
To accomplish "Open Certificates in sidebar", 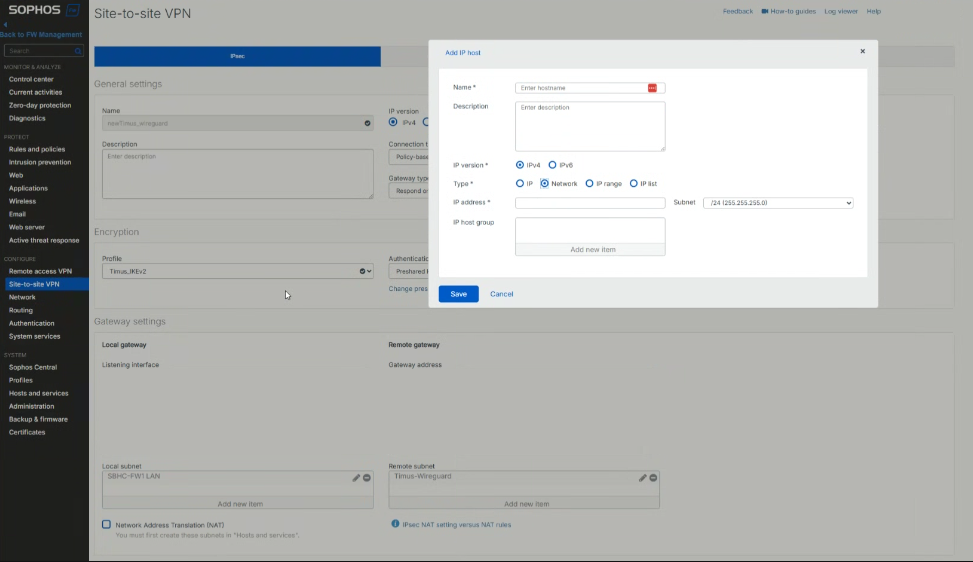I will (x=27, y=432).
